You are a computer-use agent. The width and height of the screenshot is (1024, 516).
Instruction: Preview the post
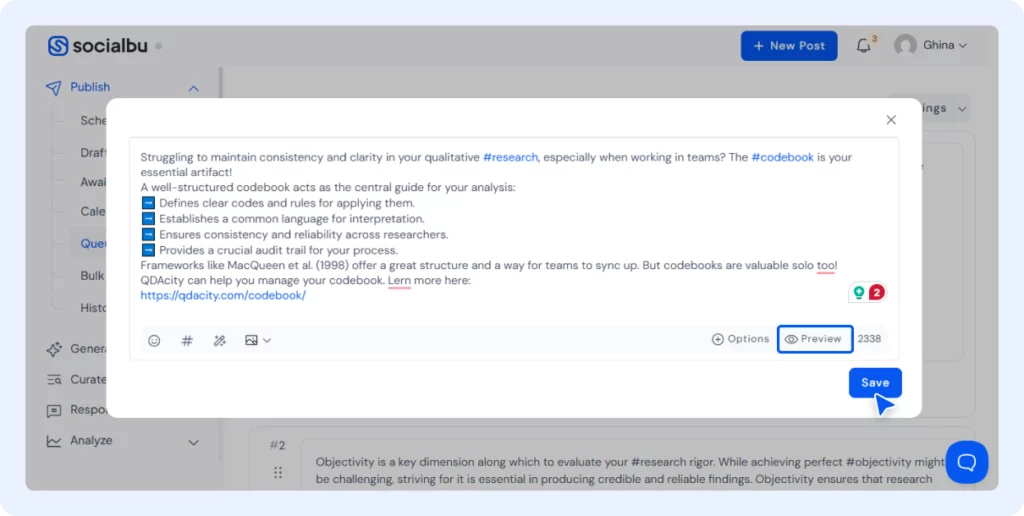pos(815,339)
